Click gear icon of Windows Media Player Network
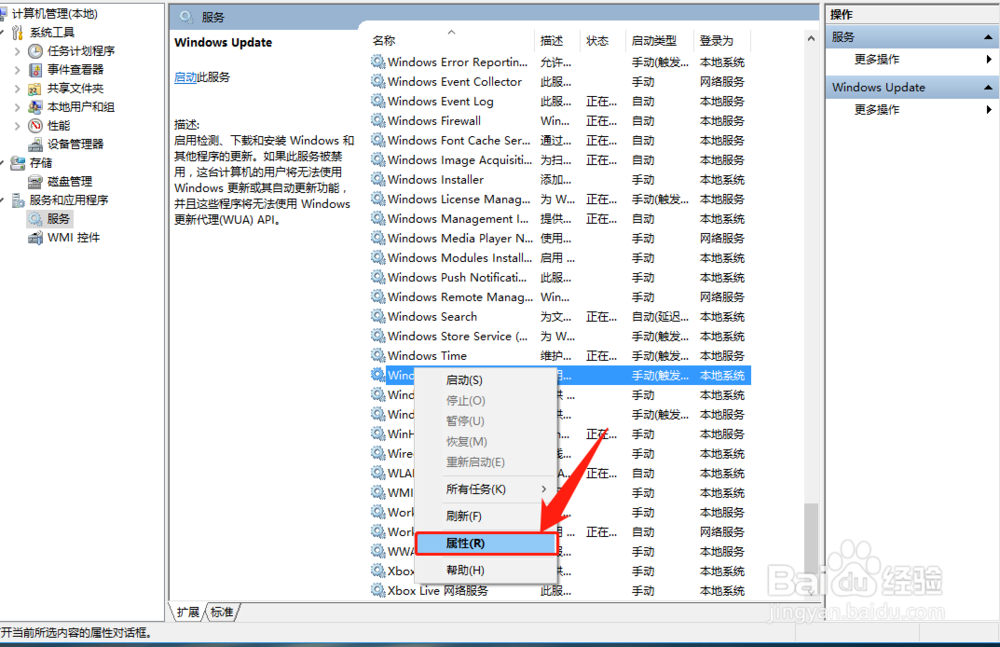The height and width of the screenshot is (647, 1000). 378,237
